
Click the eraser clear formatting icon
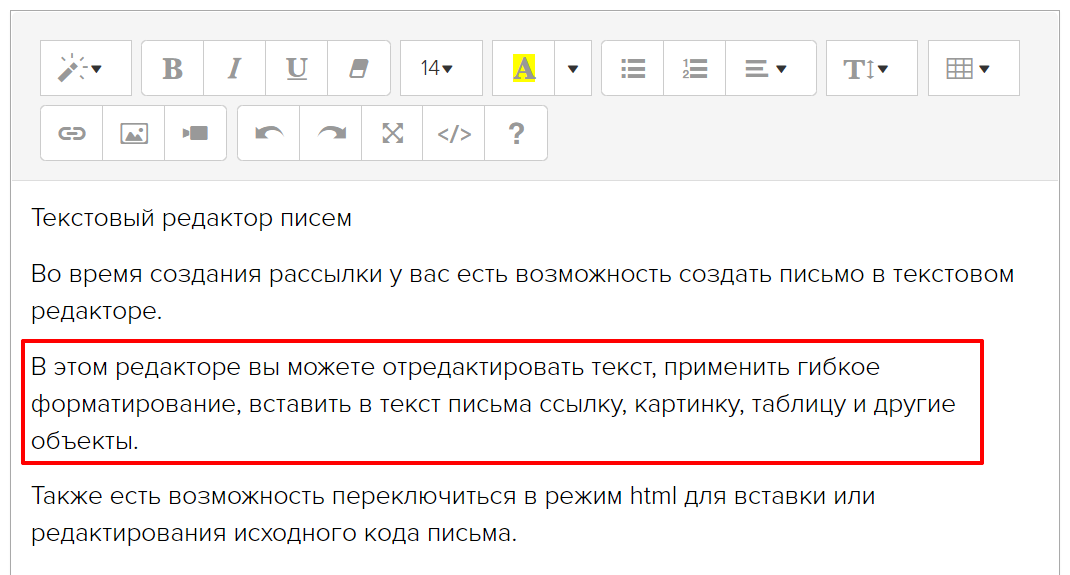[x=359, y=68]
